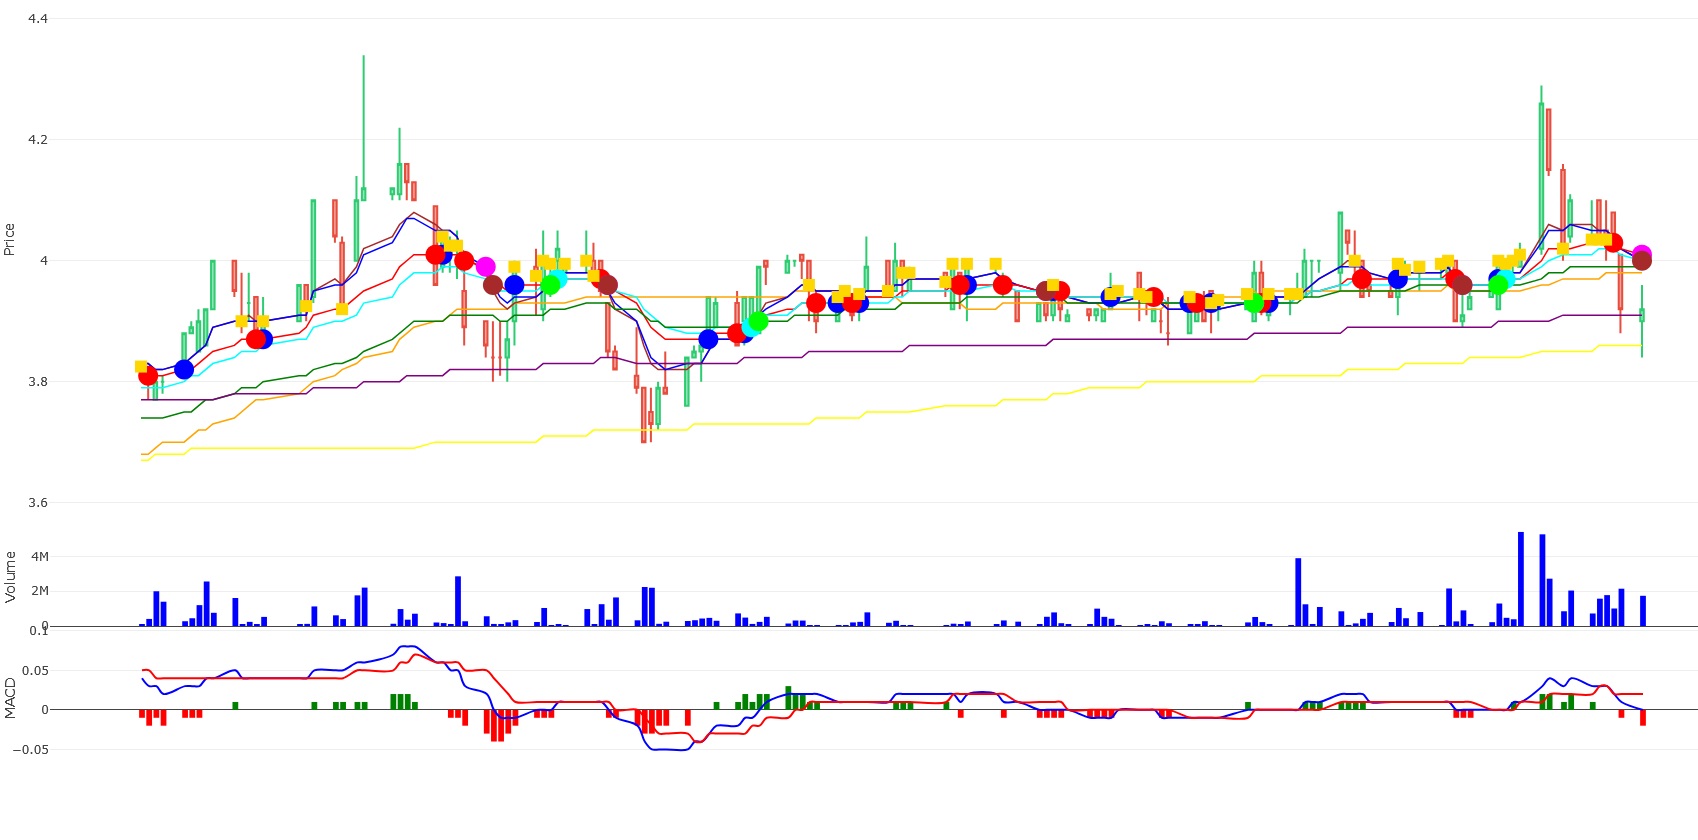
Task: Select the Price axis title
Action: 10,239
